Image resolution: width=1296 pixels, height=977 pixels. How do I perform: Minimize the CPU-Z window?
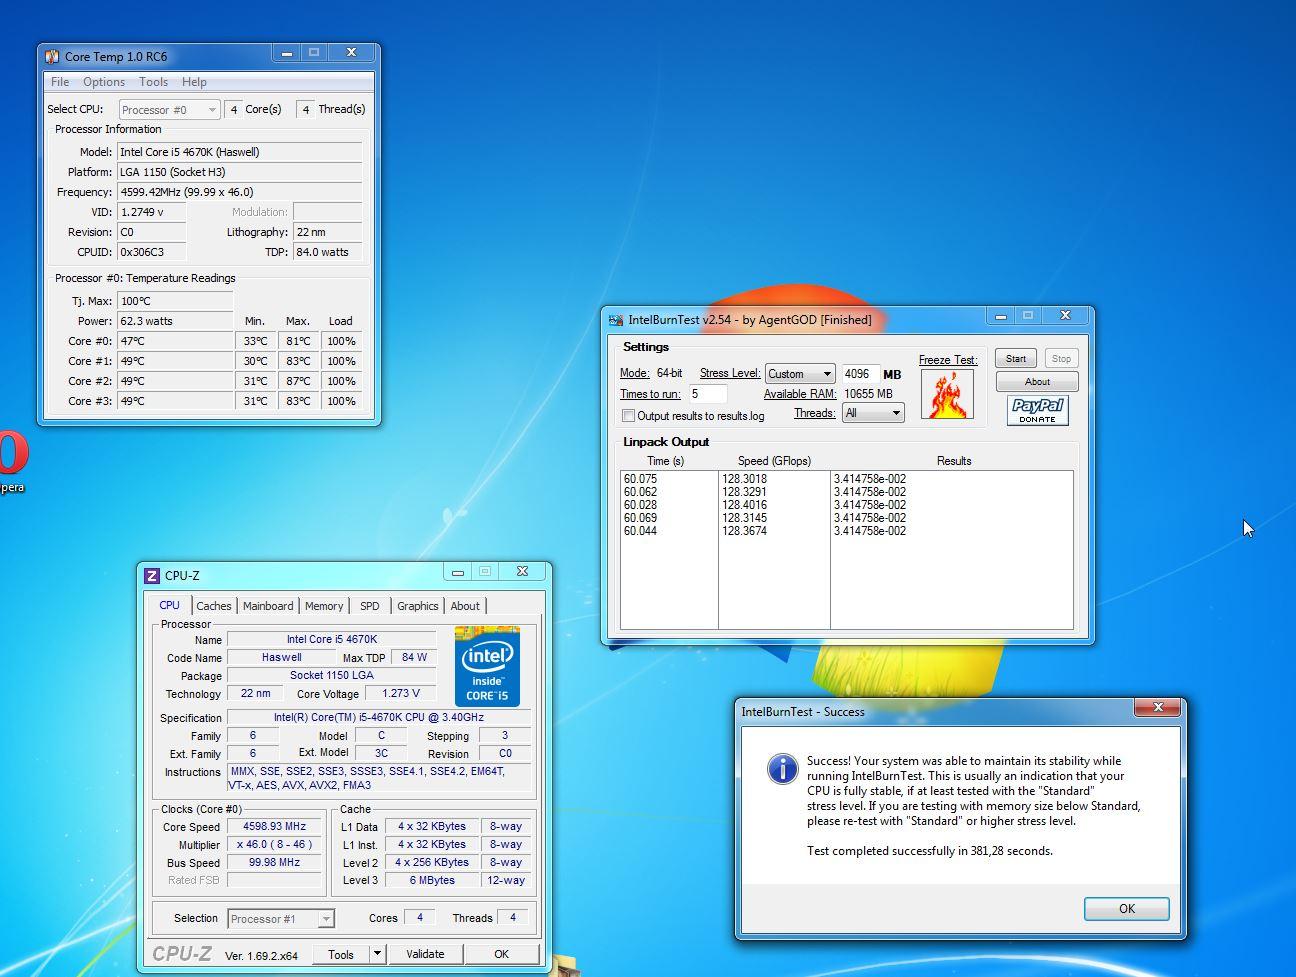pos(457,572)
